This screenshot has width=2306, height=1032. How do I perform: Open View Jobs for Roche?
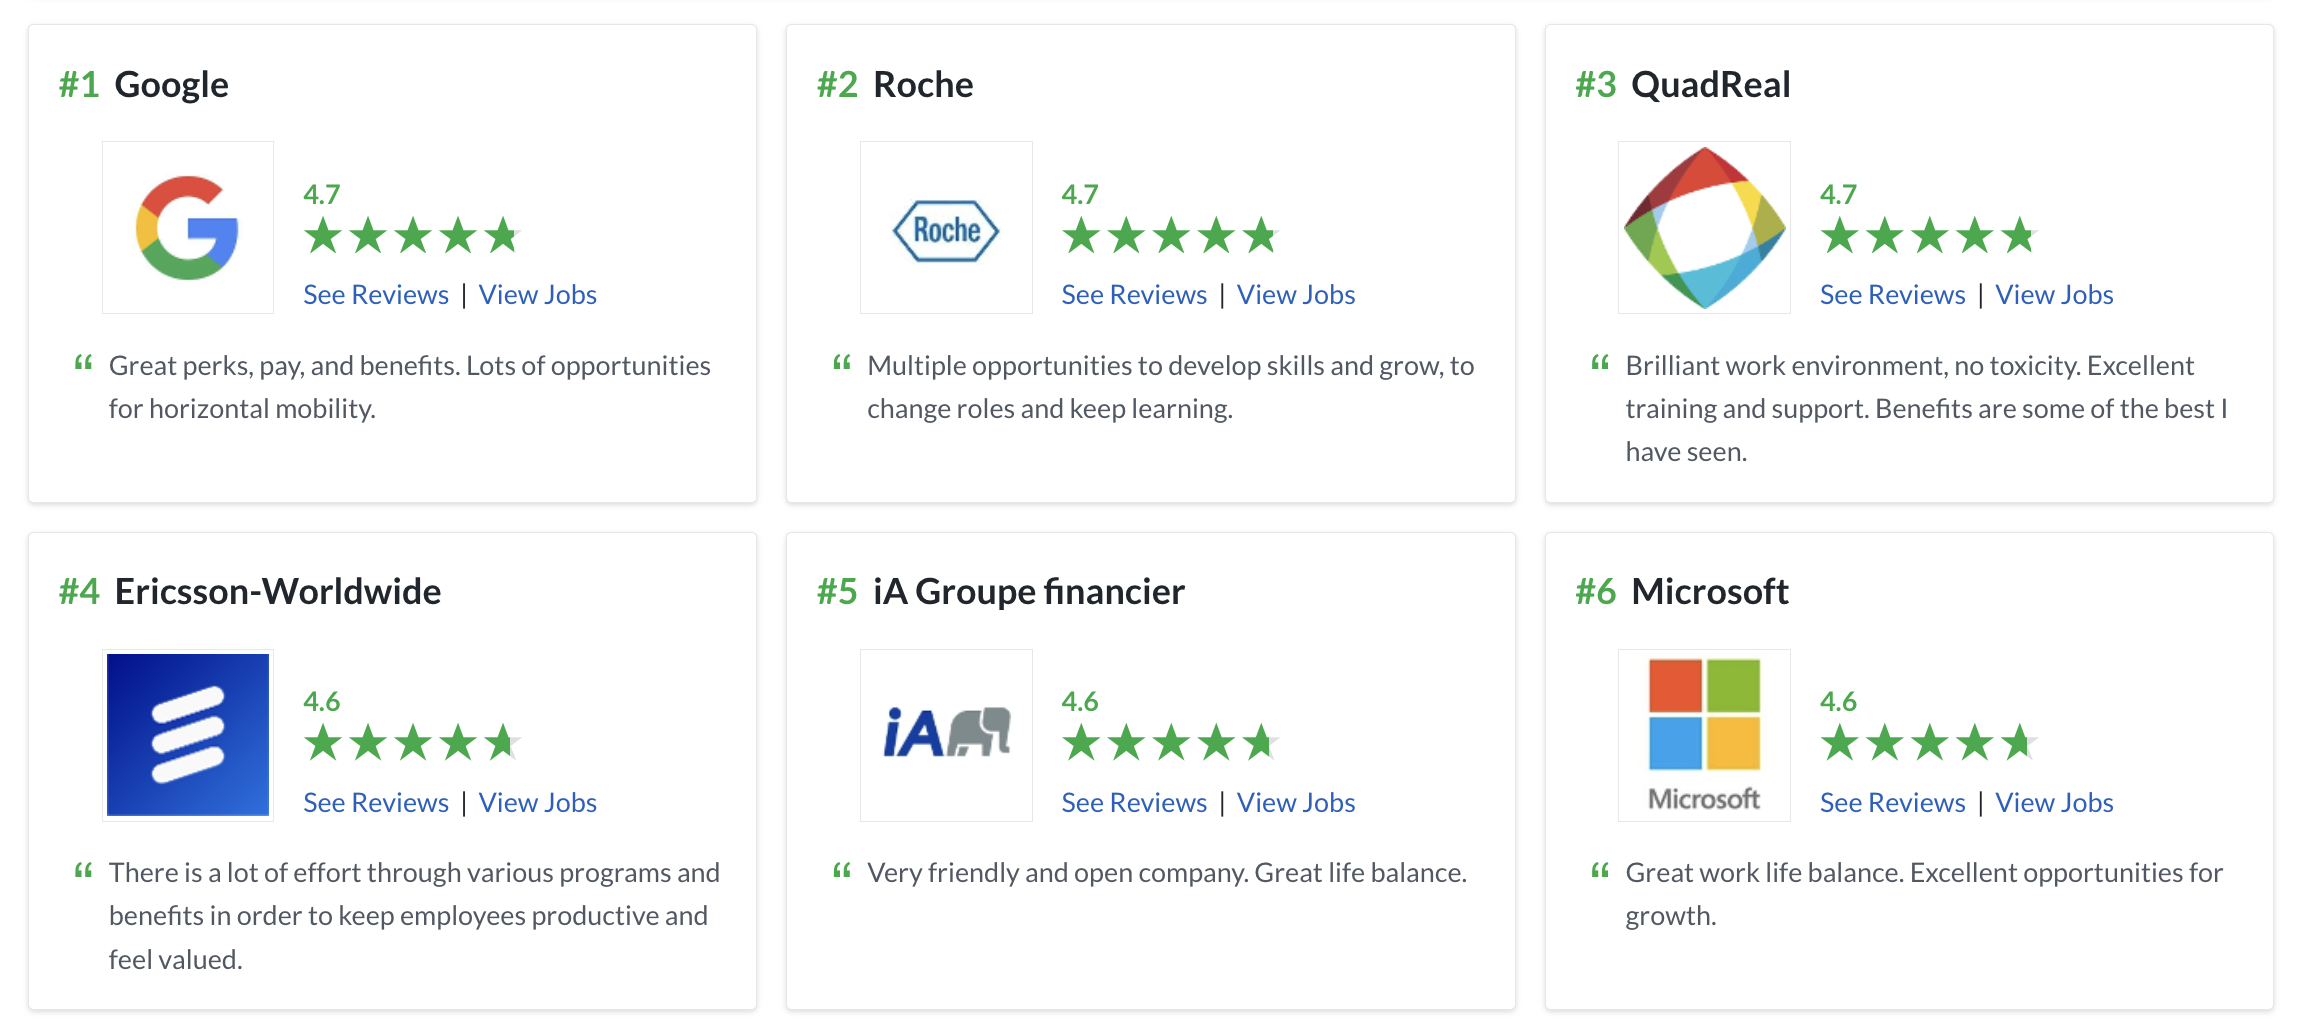click(x=1296, y=295)
